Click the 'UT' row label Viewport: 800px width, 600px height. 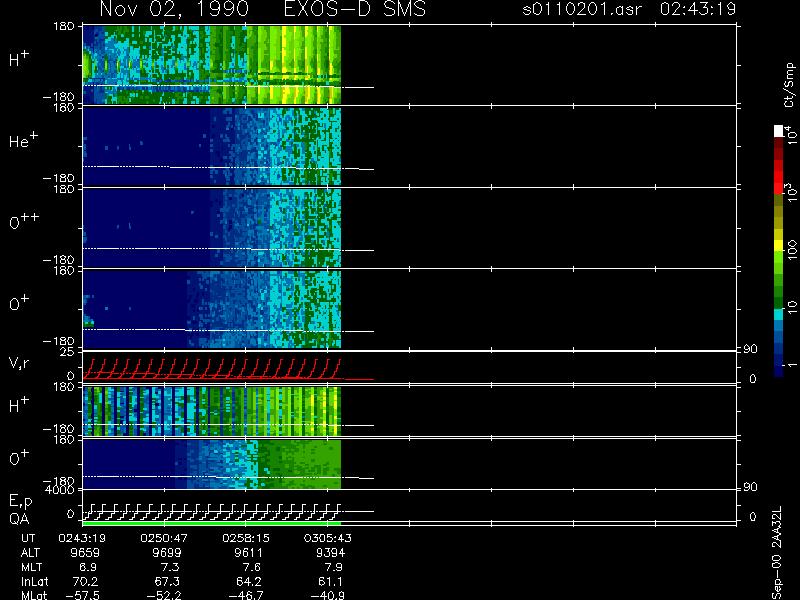point(29,538)
